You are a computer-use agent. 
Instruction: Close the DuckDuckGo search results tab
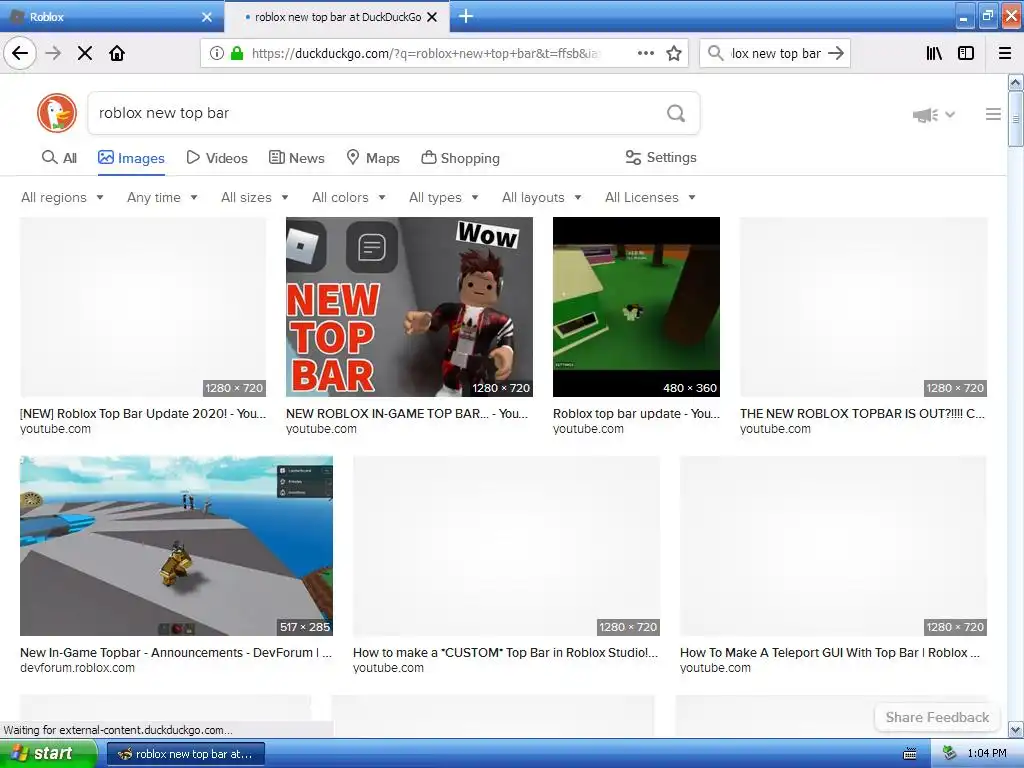tap(432, 17)
